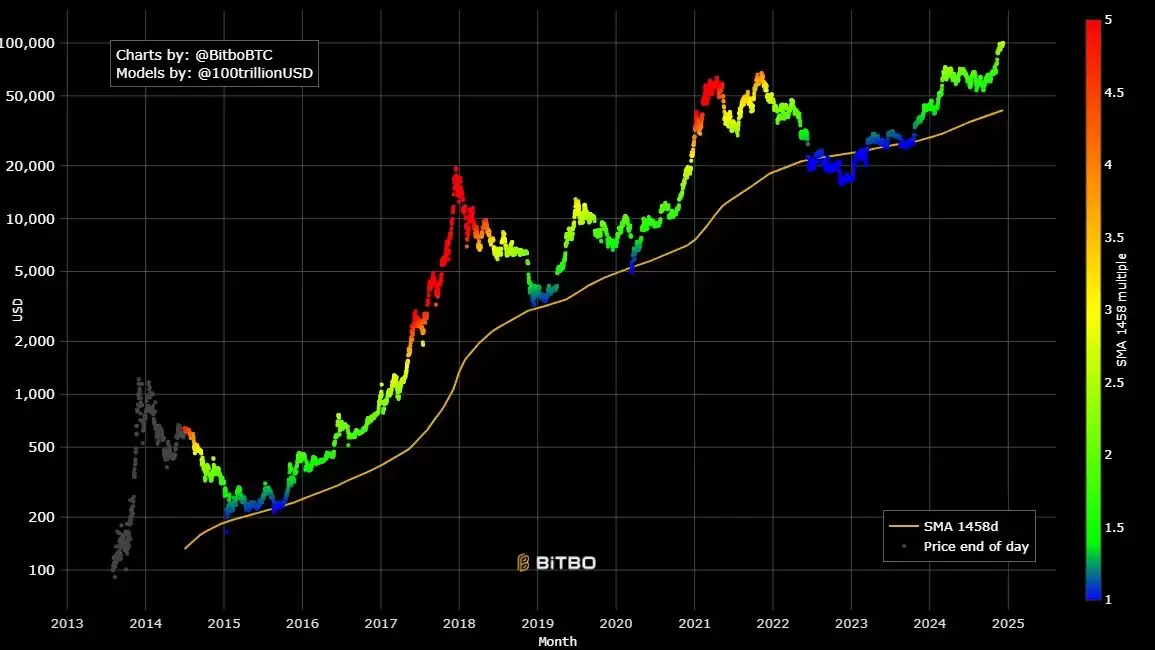Click the gray dot Price end of day marker
Viewport: 1155px width, 650px height.
pyautogui.click(x=904, y=546)
